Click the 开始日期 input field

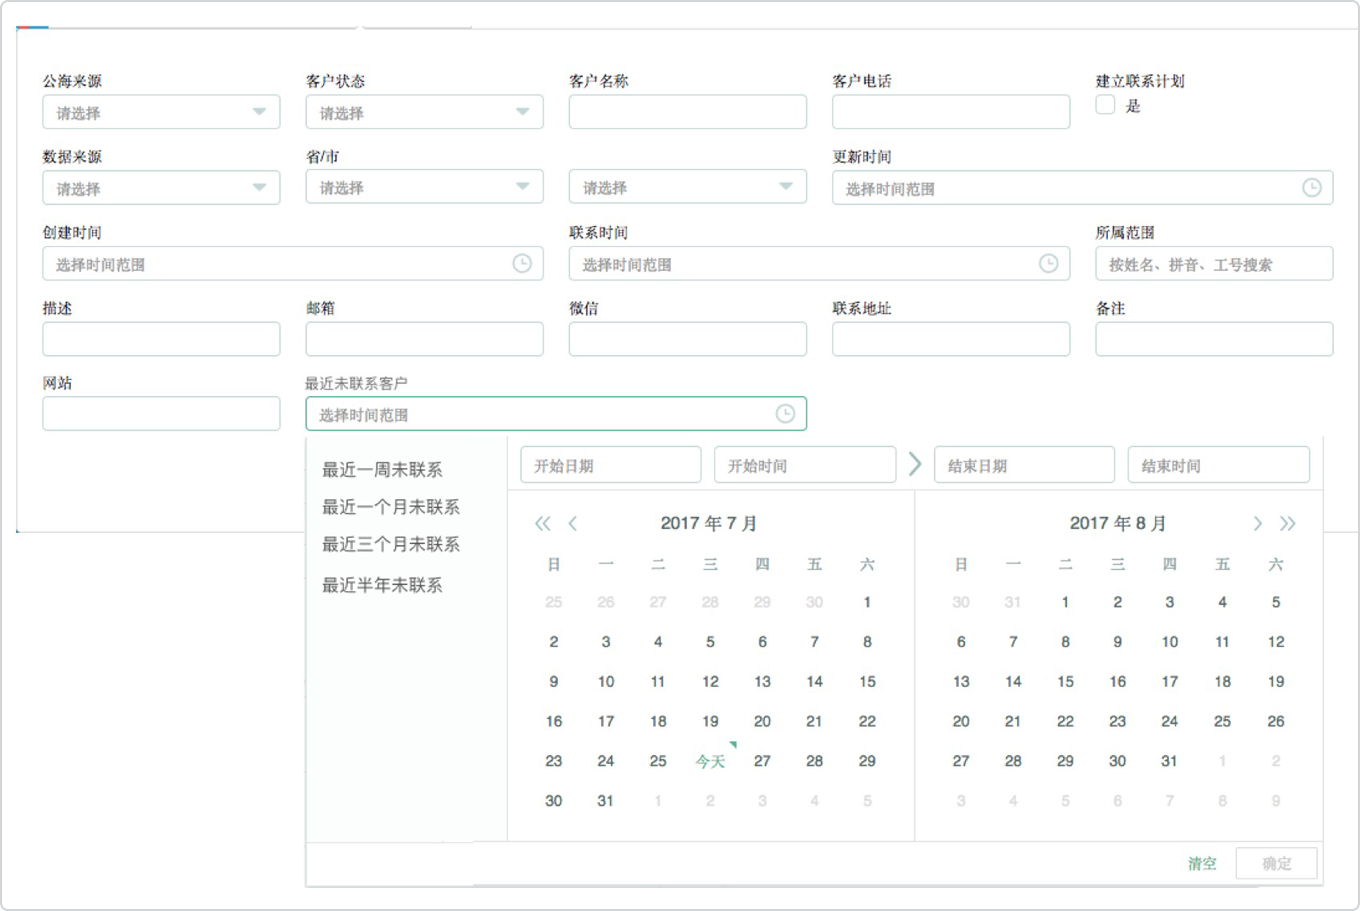[610, 465]
